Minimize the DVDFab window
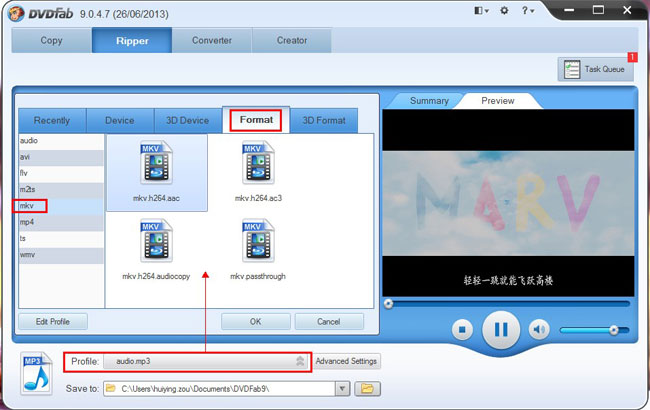Image resolution: width=650 pixels, height=410 pixels. pos(569,10)
